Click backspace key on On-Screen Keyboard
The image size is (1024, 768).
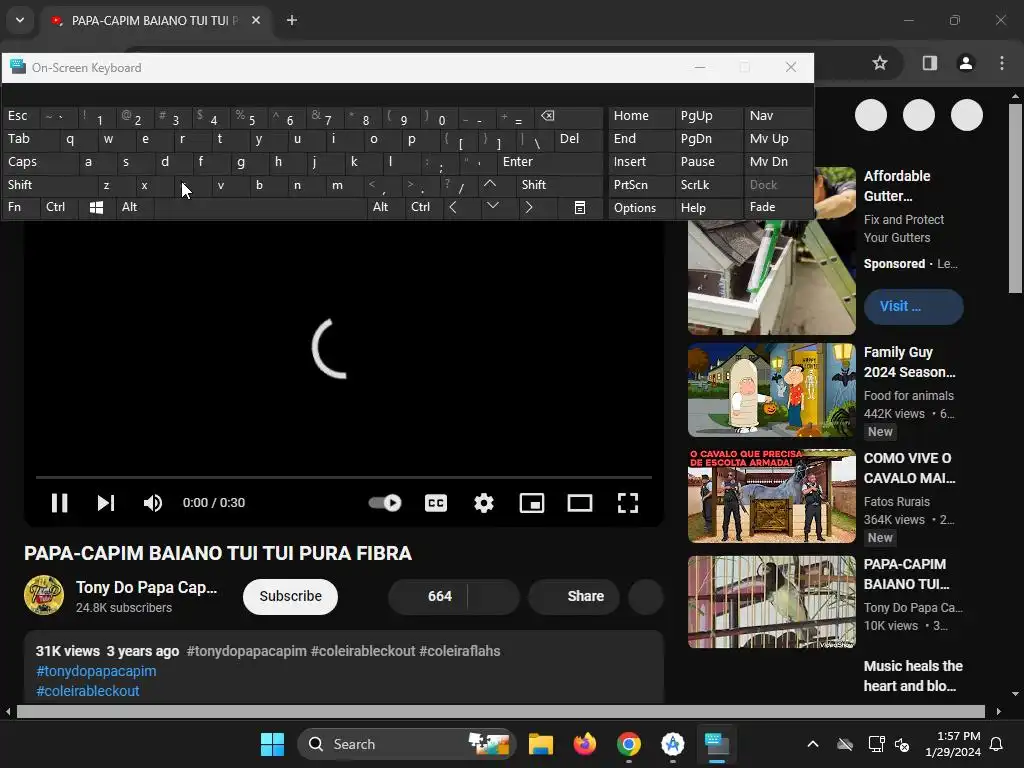pos(568,116)
